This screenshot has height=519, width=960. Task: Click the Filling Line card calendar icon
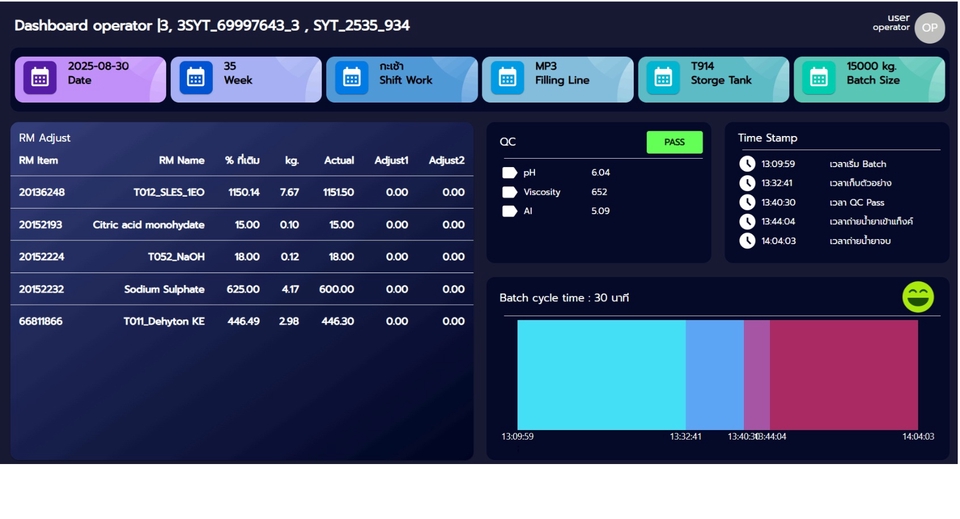click(x=508, y=78)
